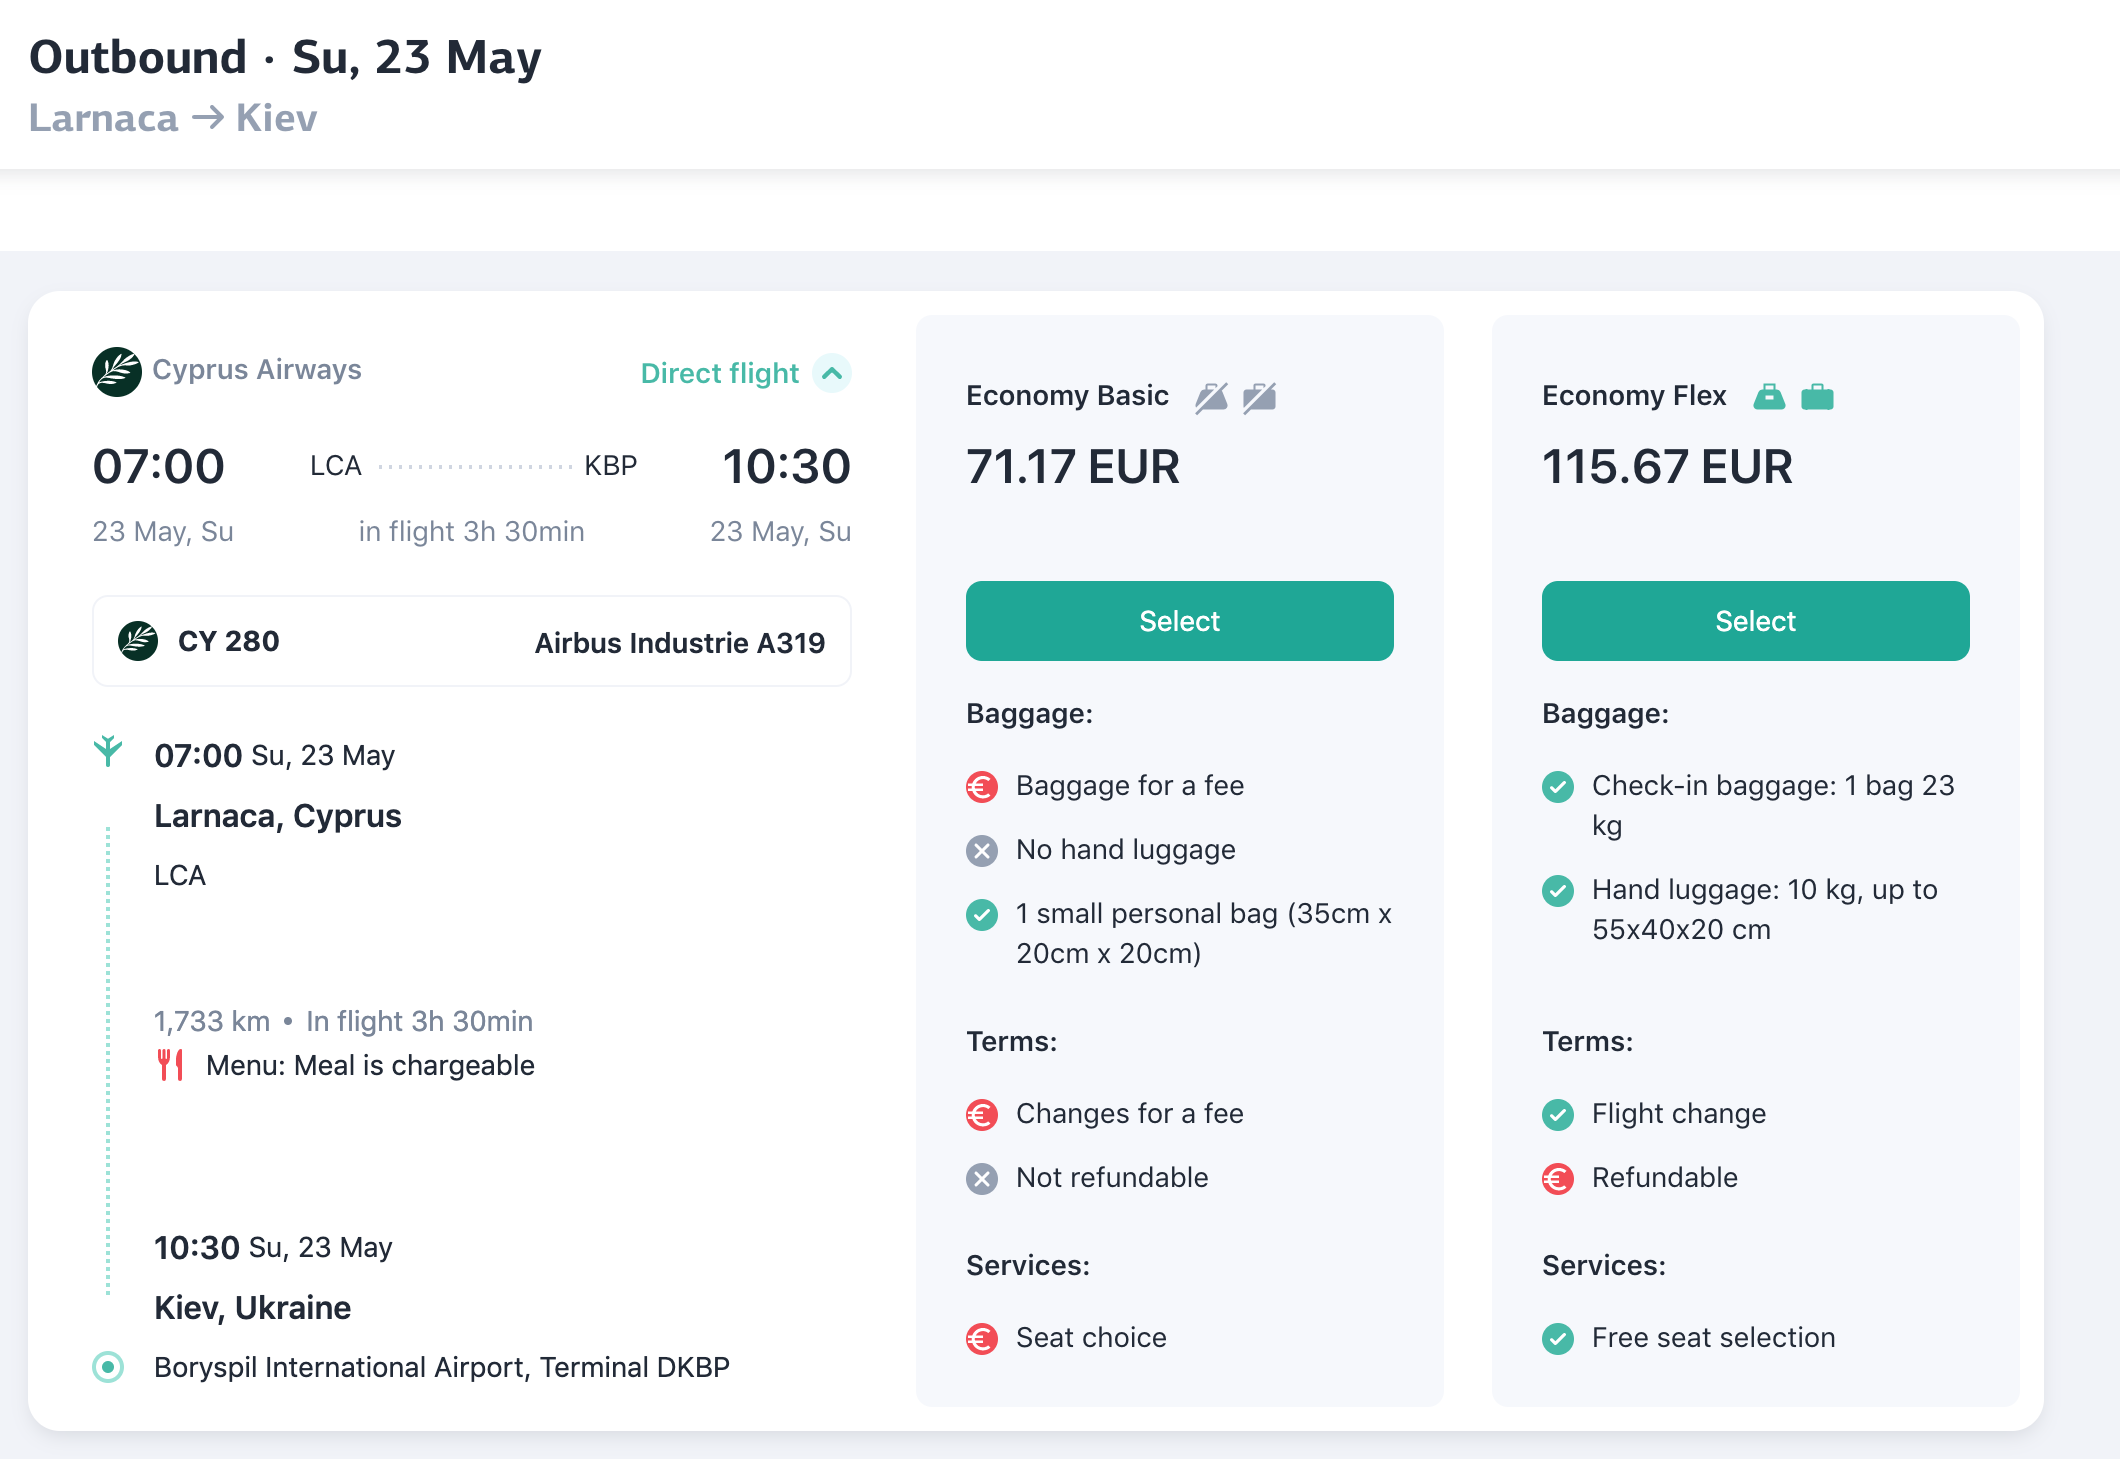2120x1459 pixels.
Task: Click the Larnaca, Cyprus departure city
Action: [x=278, y=816]
